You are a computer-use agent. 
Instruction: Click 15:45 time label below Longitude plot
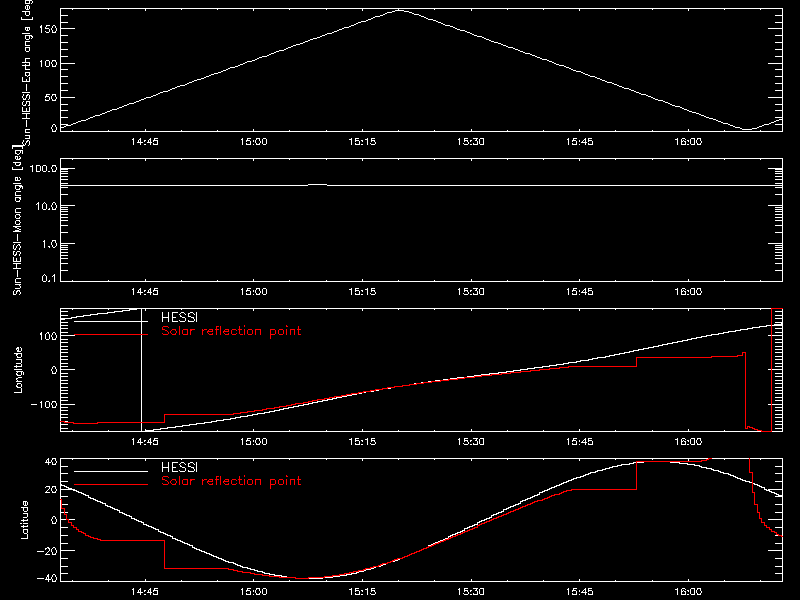(580, 442)
